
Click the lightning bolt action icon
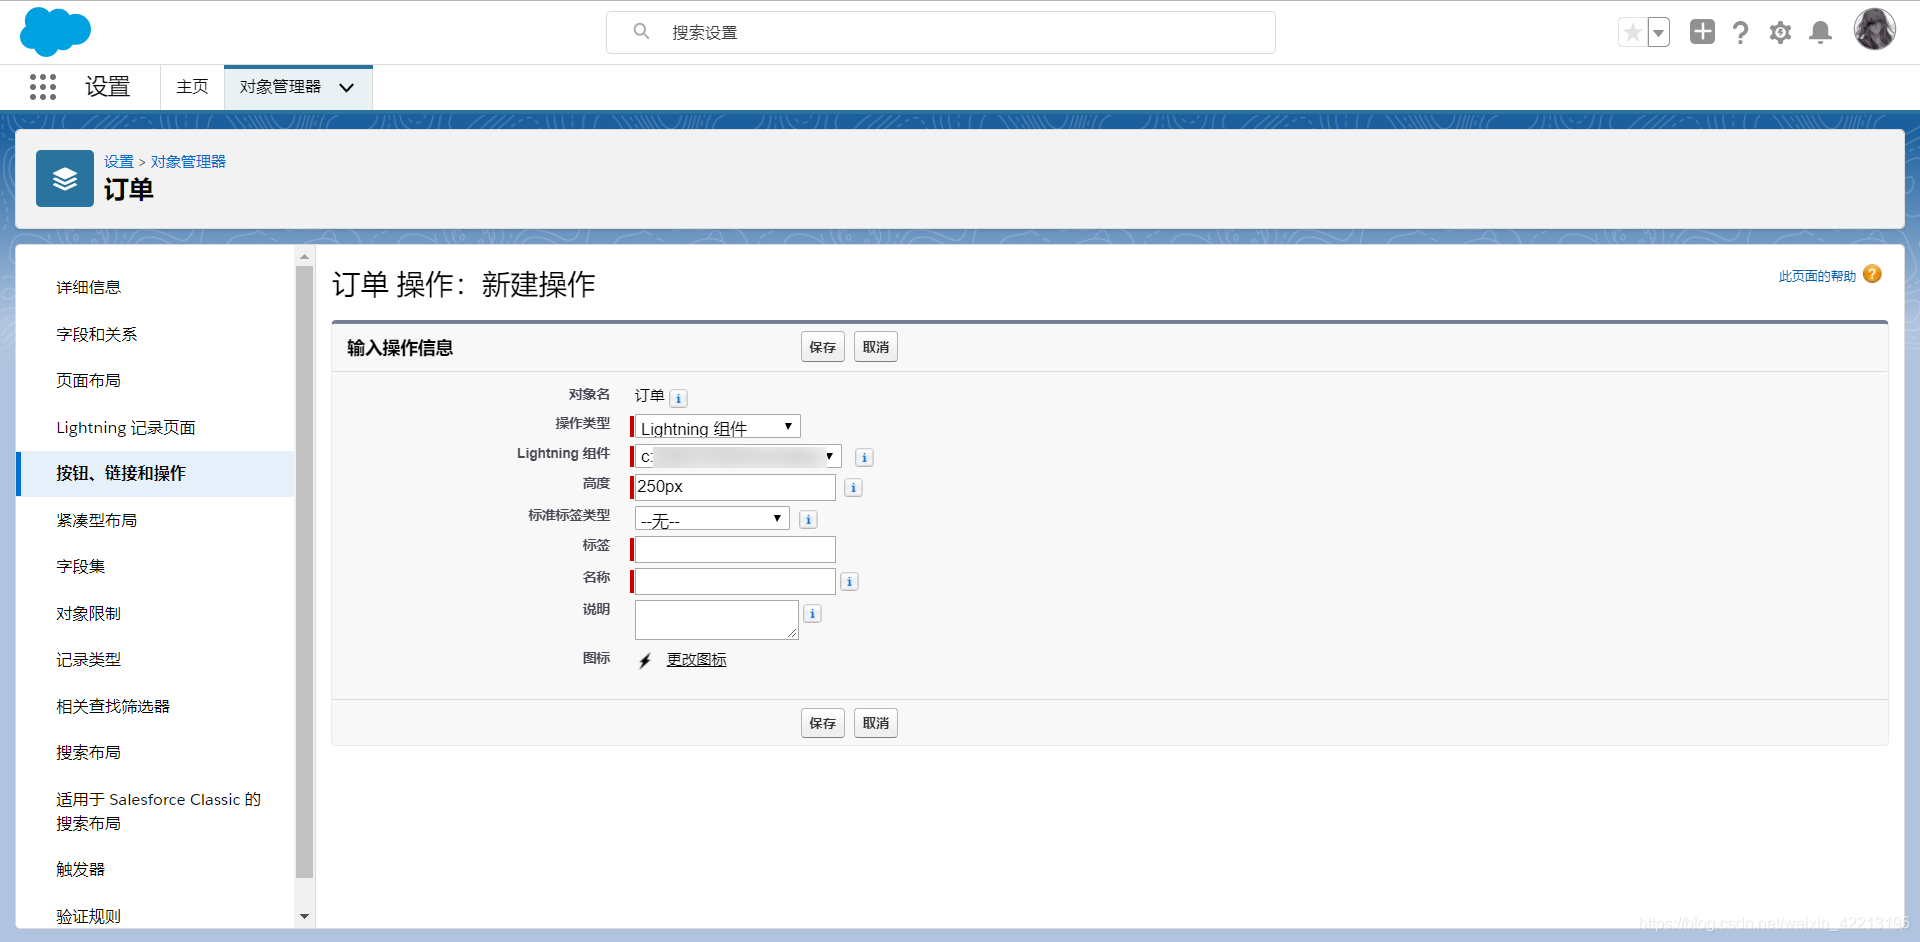646,660
